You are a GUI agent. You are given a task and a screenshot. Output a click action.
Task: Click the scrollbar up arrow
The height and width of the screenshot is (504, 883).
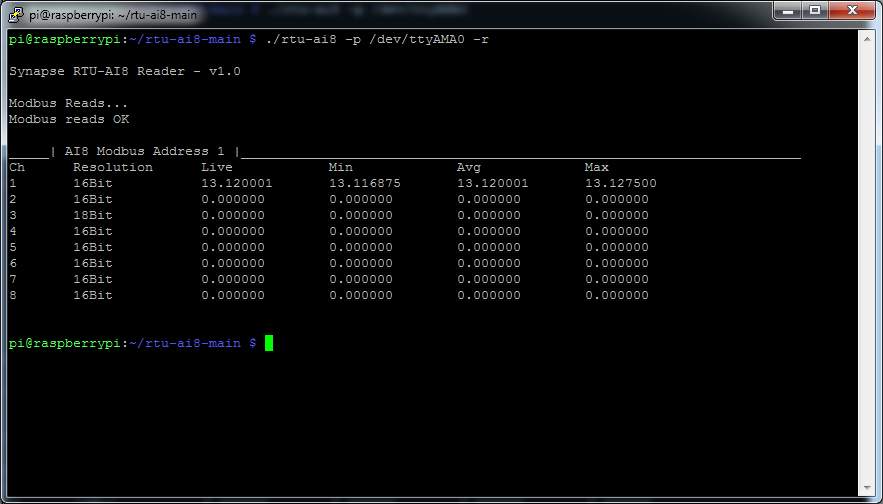(867, 38)
